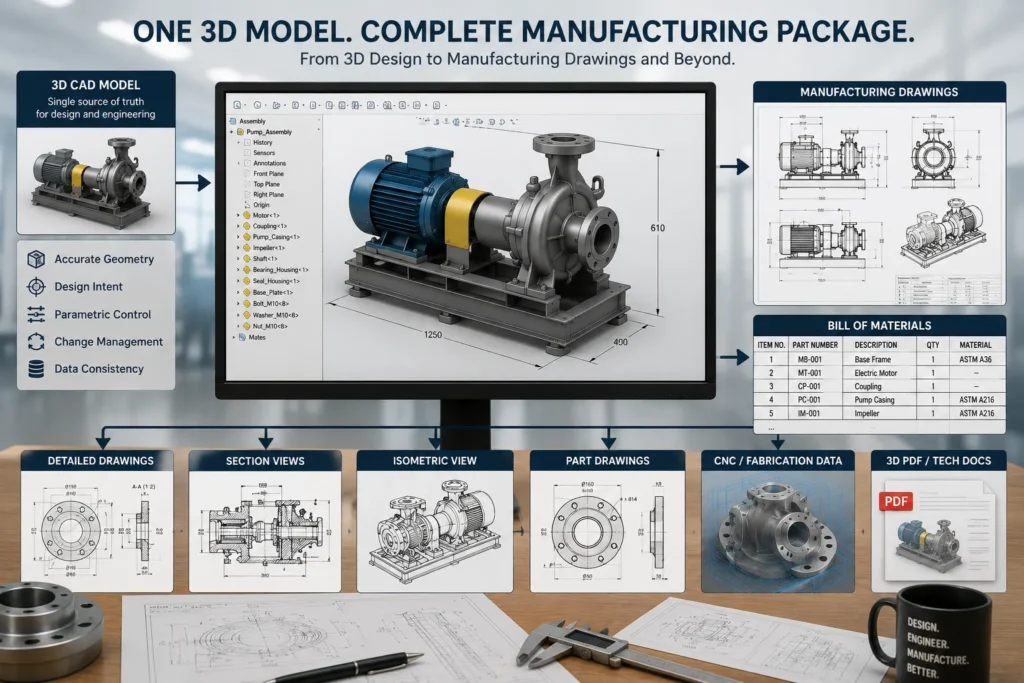The width and height of the screenshot is (1024, 683).
Task: Click the Mates paperclip icon in the tree
Action: (x=242, y=337)
